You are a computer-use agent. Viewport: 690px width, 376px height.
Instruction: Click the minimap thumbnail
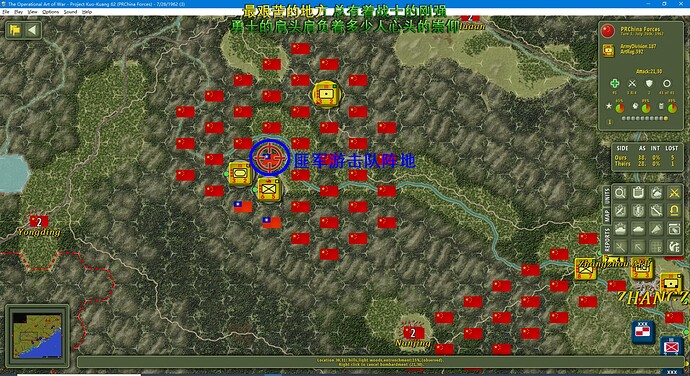click(x=37, y=335)
